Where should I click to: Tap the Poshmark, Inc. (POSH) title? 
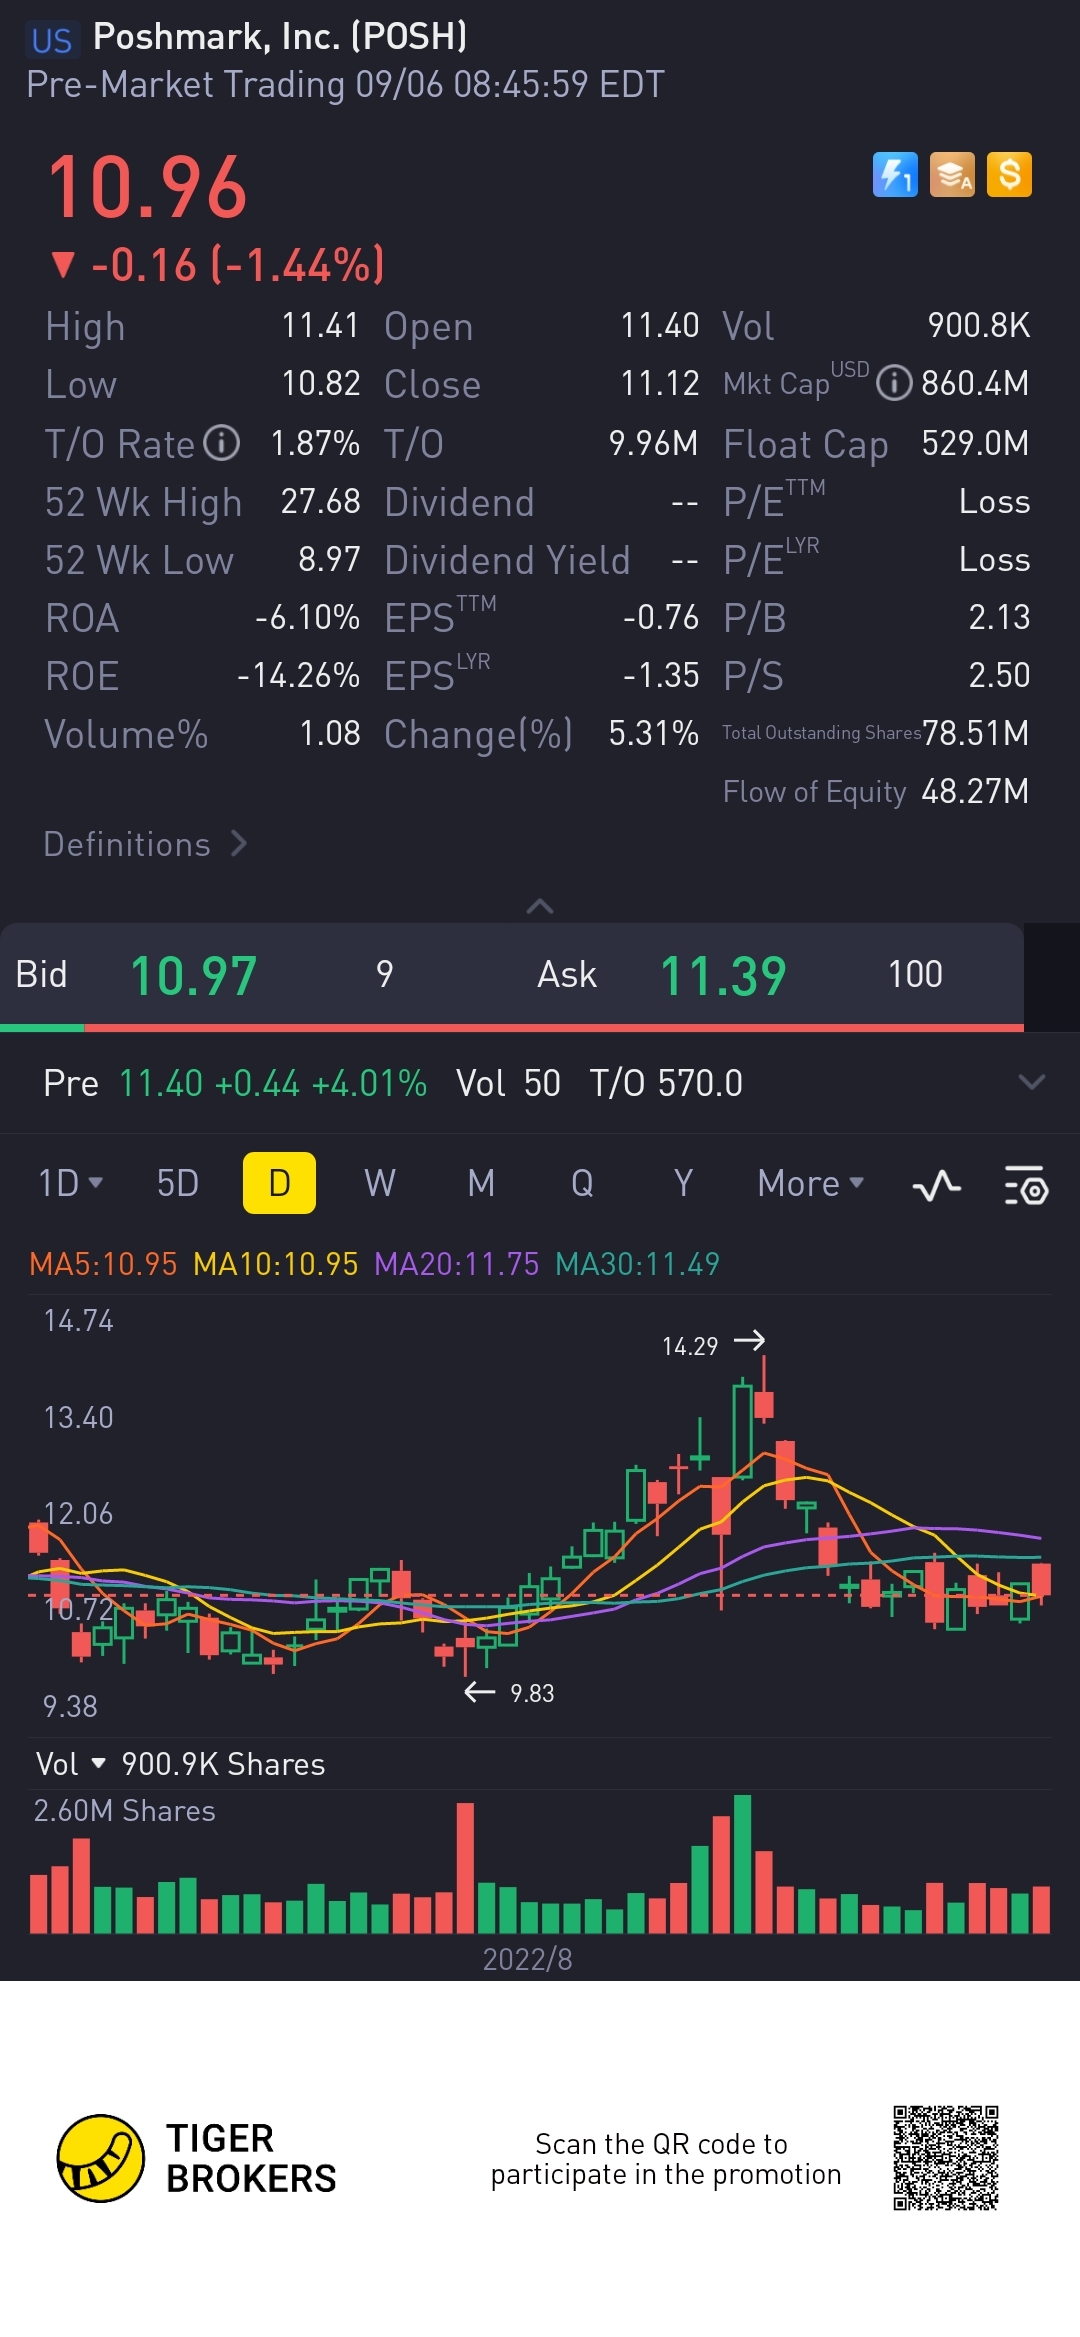tap(280, 37)
